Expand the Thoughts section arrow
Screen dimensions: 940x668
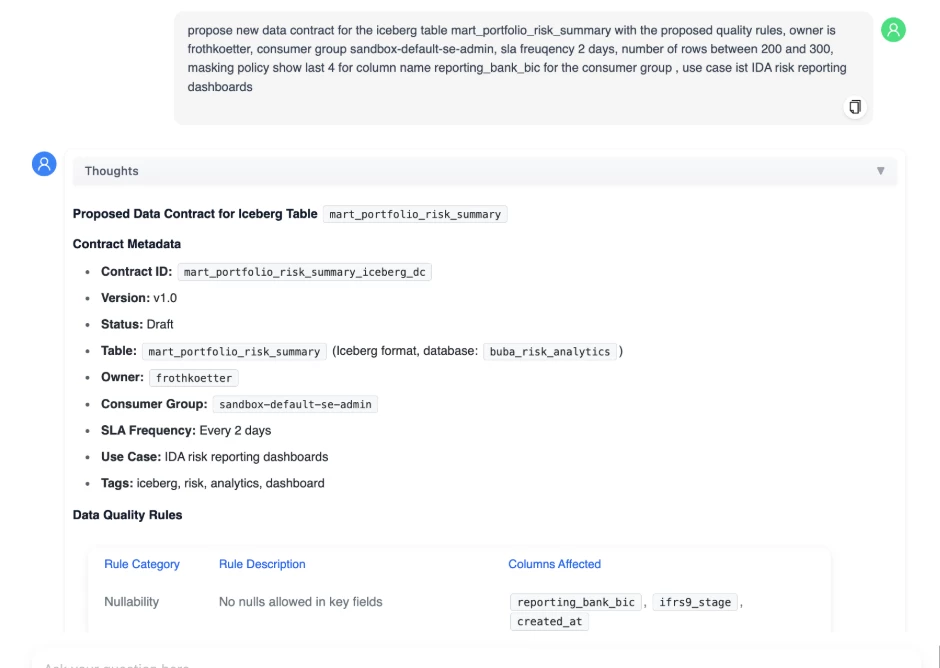click(881, 171)
